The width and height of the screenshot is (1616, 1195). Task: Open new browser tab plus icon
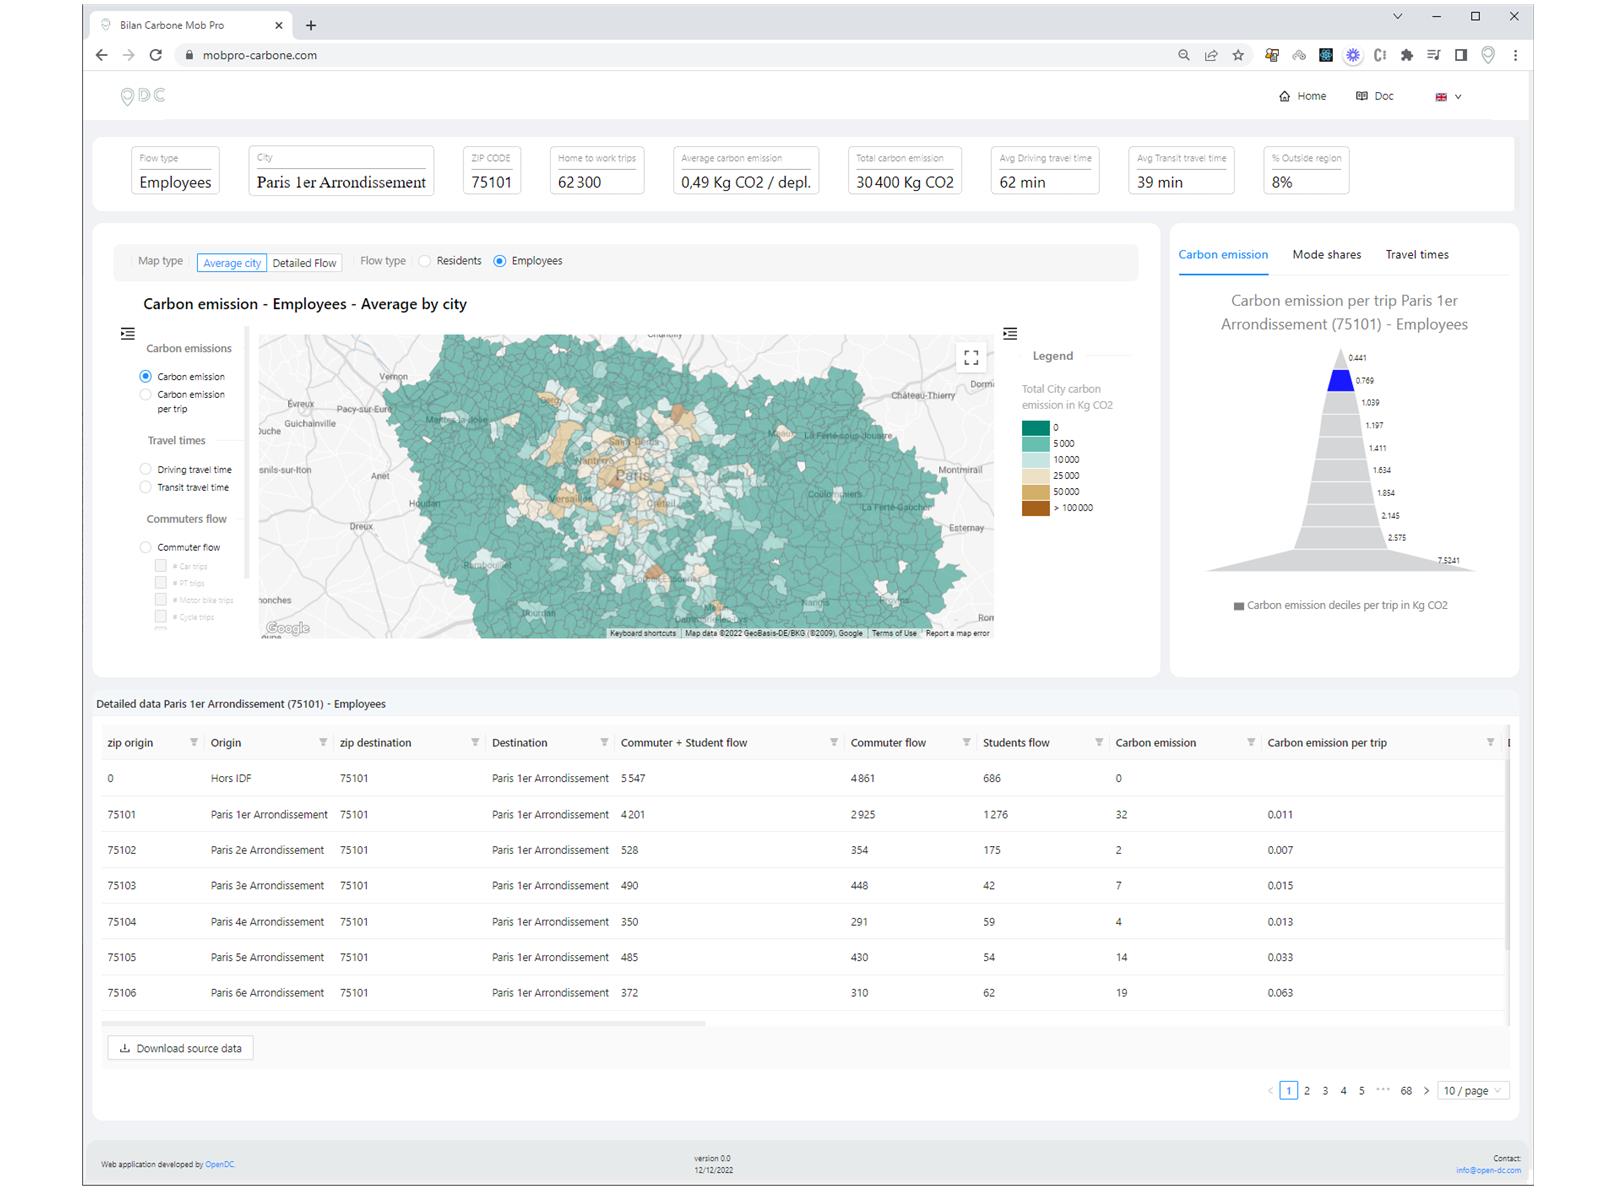311,25
